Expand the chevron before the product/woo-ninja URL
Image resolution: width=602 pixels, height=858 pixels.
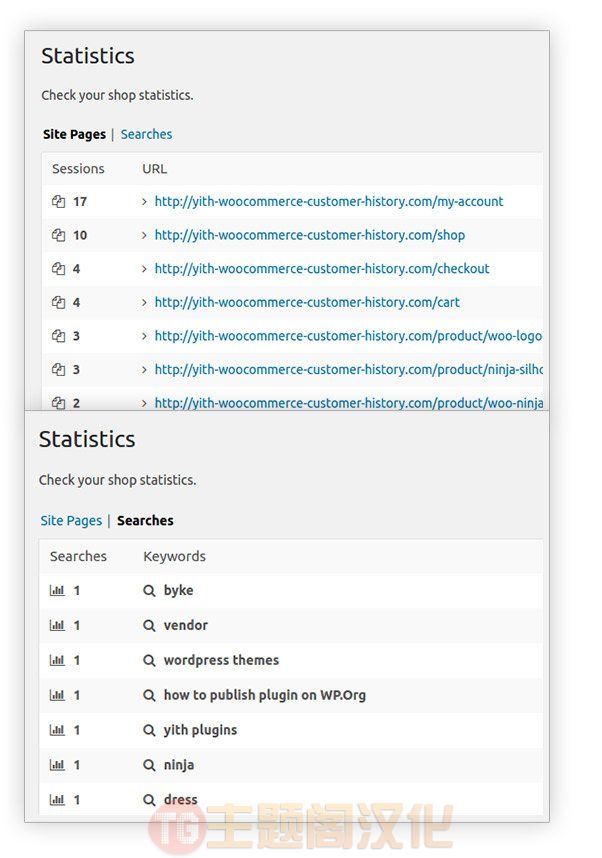(x=144, y=403)
